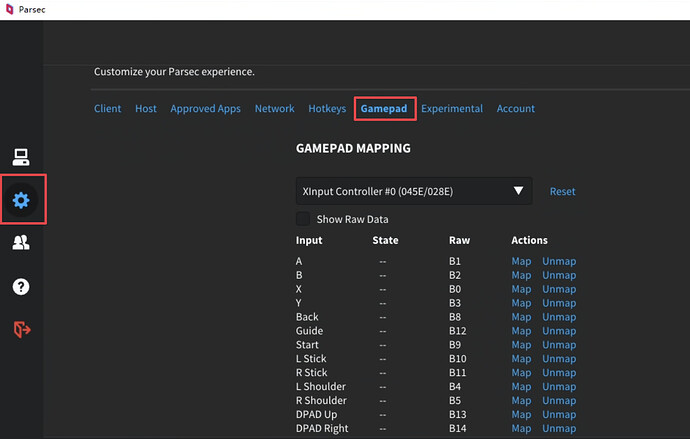The image size is (690, 439).
Task: Switch to the Host tab
Action: pos(146,109)
